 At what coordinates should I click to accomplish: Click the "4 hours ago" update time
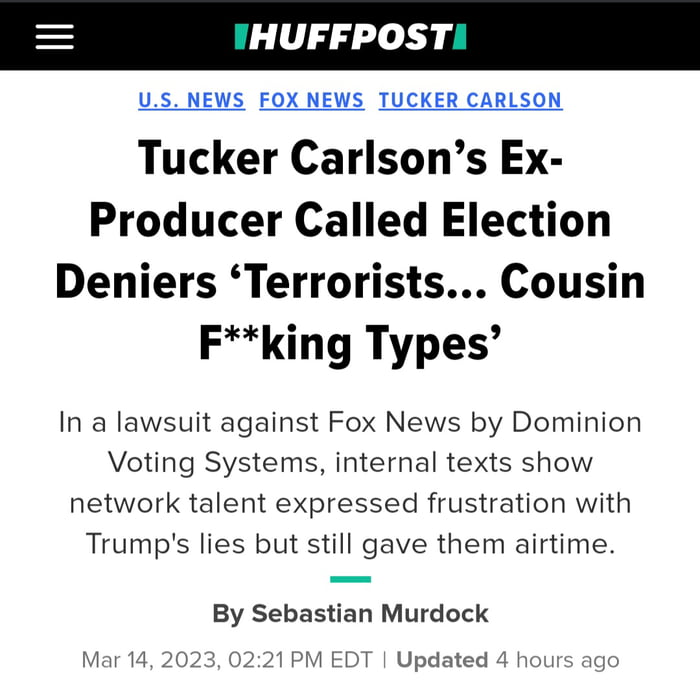pyautogui.click(x=557, y=661)
